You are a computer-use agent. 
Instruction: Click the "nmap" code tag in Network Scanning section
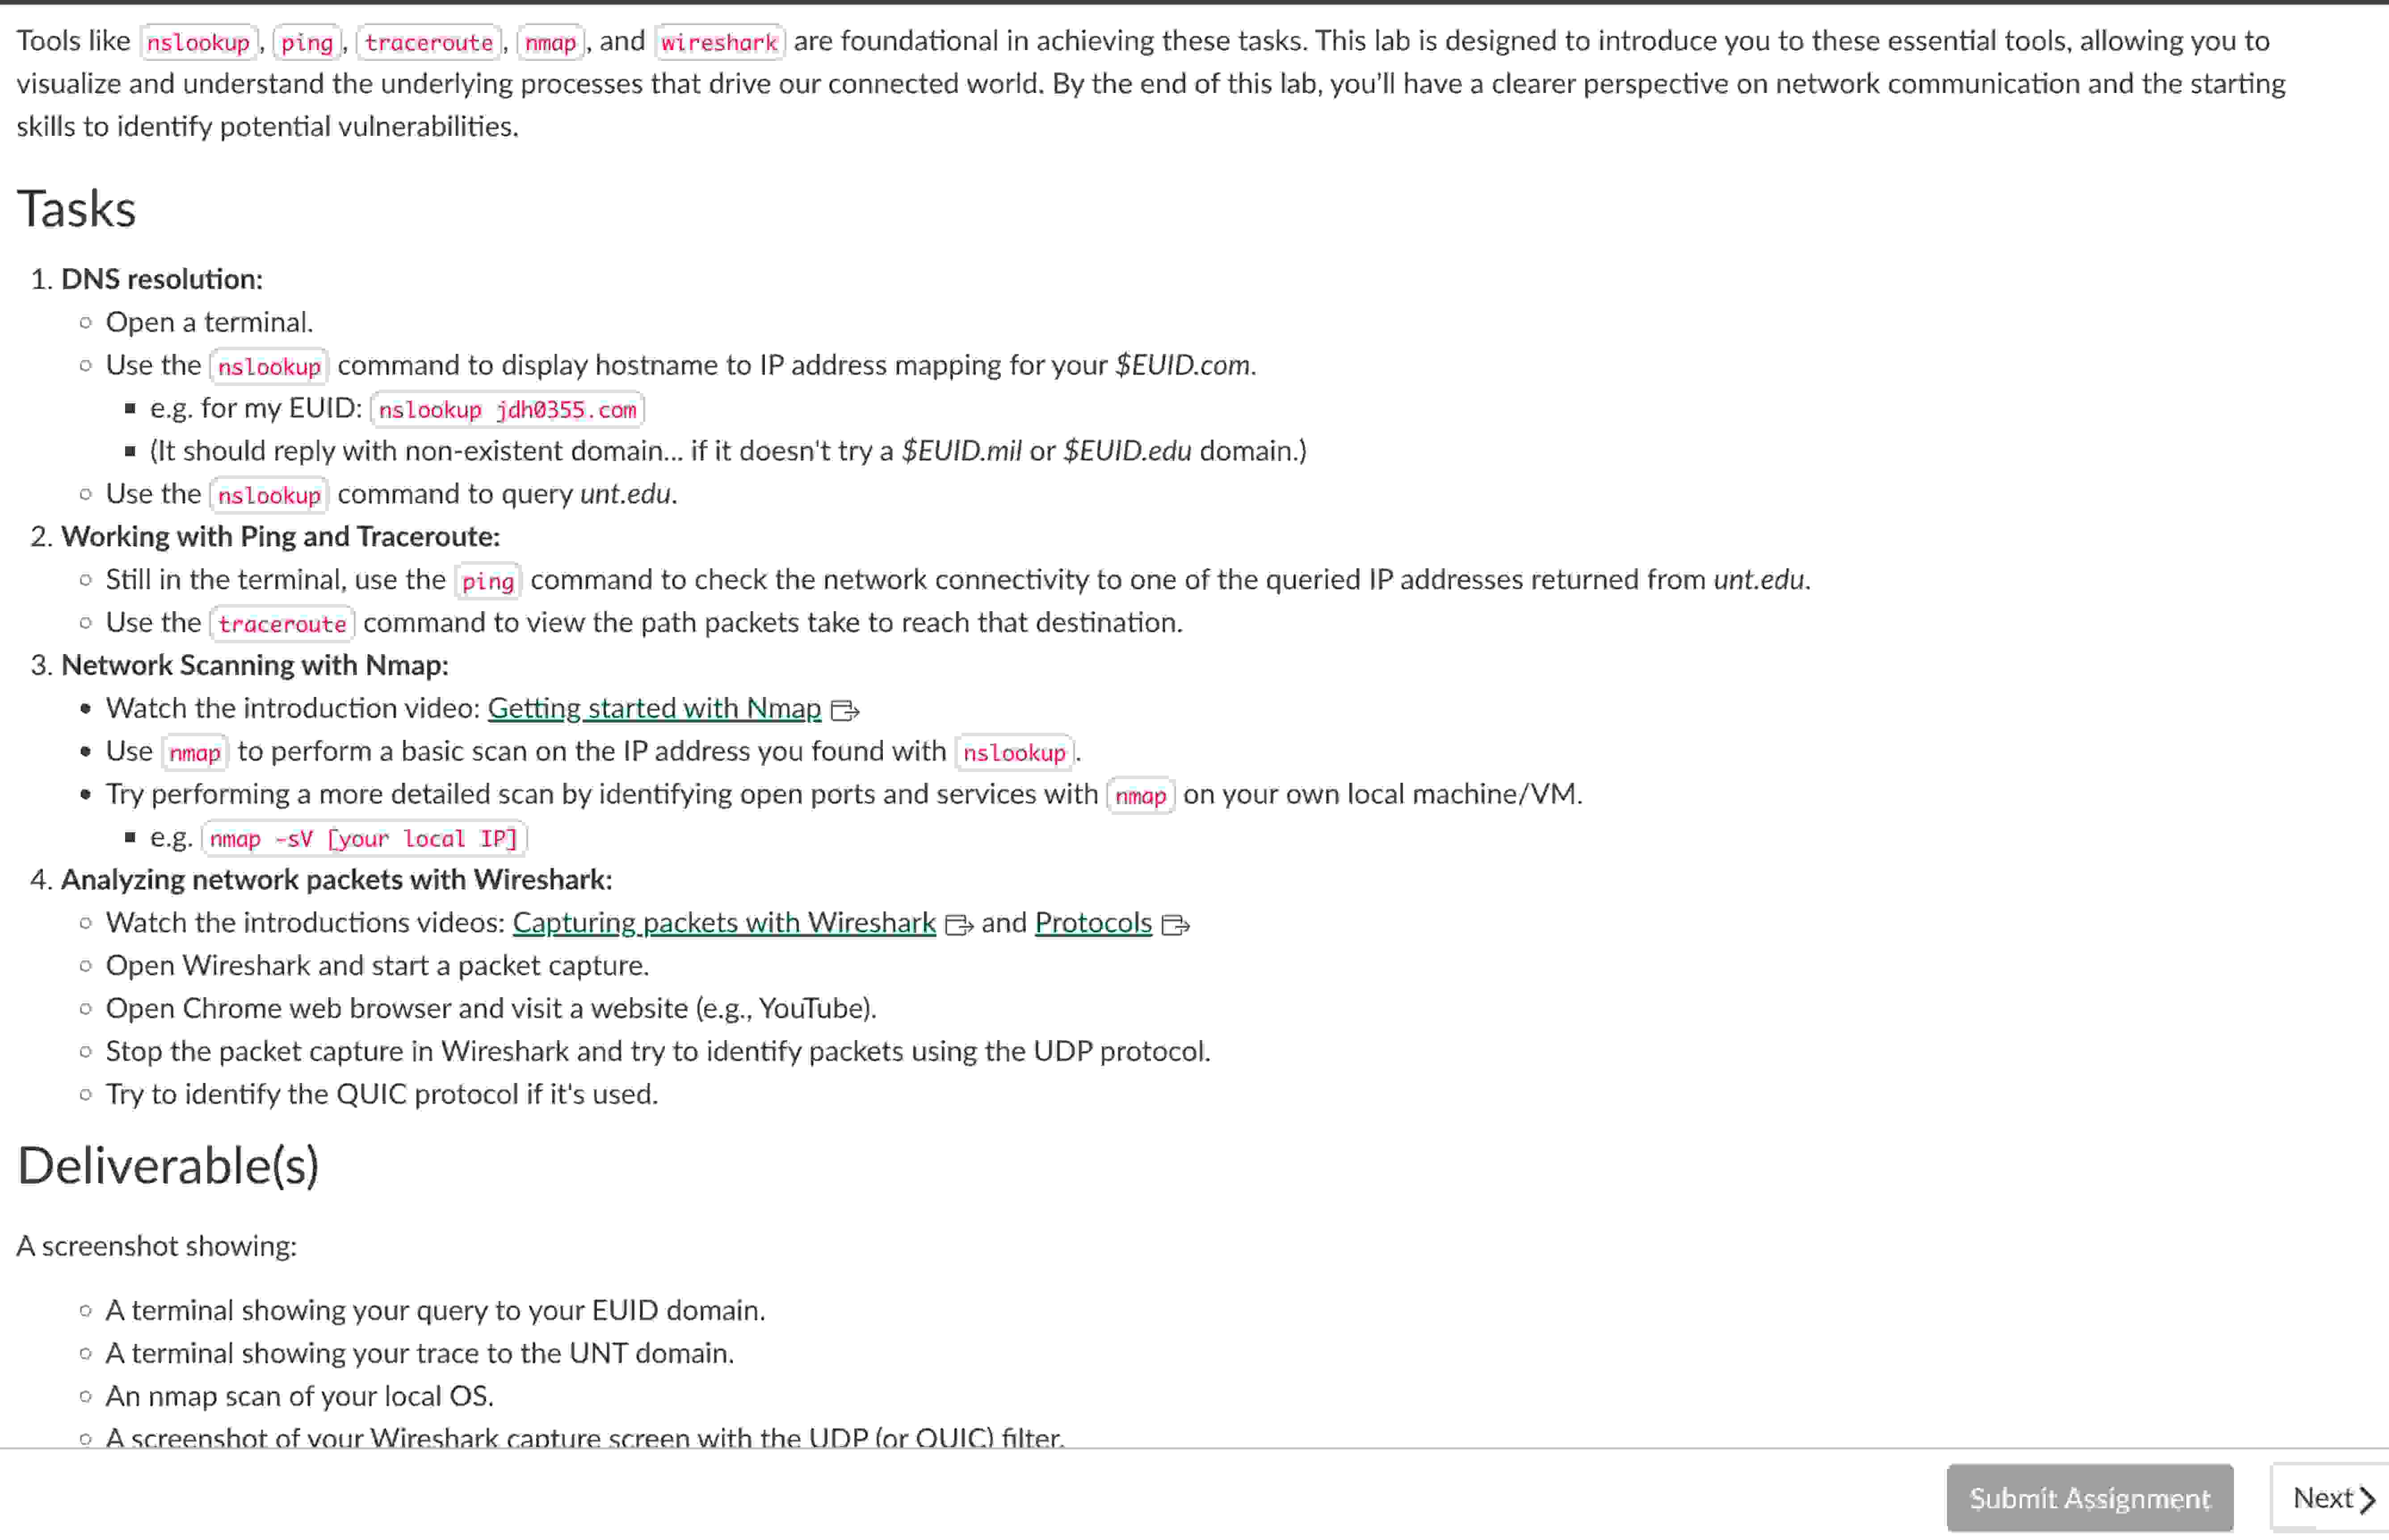(194, 752)
